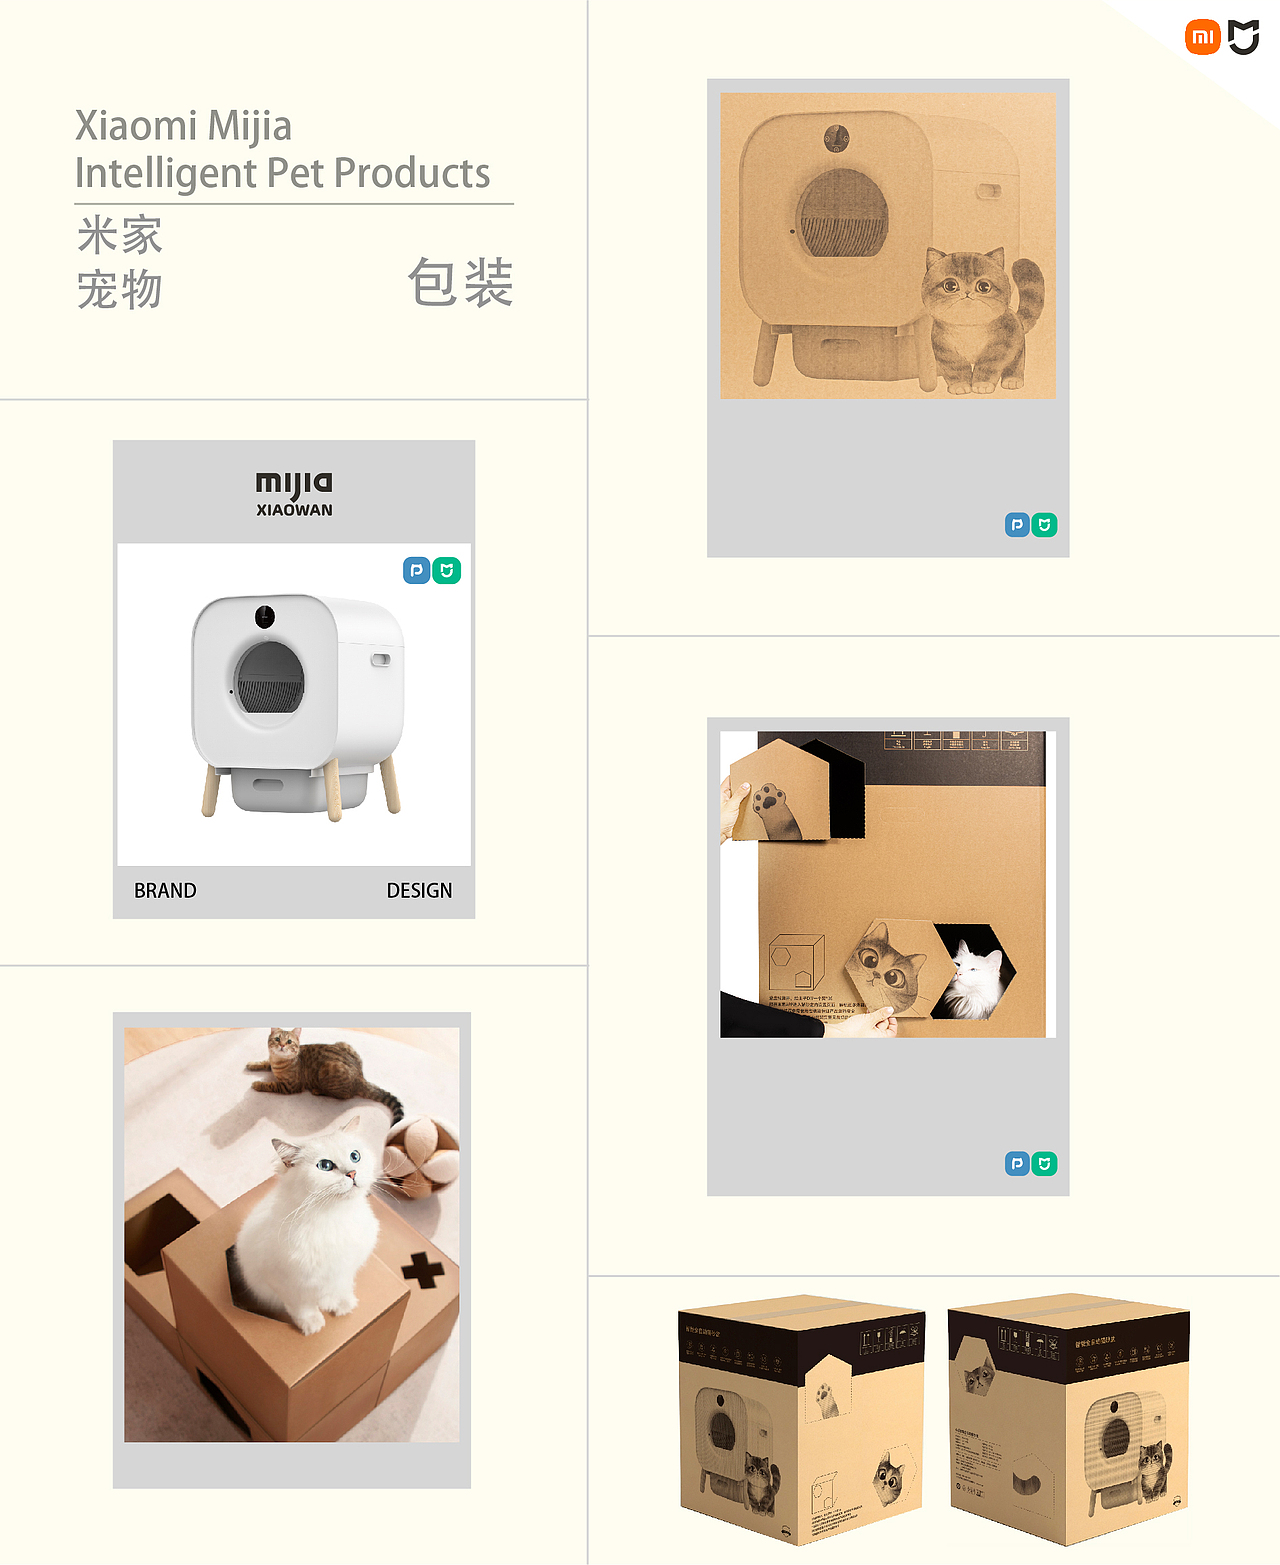Click the BRAND label
This screenshot has width=1280, height=1565.
[165, 890]
